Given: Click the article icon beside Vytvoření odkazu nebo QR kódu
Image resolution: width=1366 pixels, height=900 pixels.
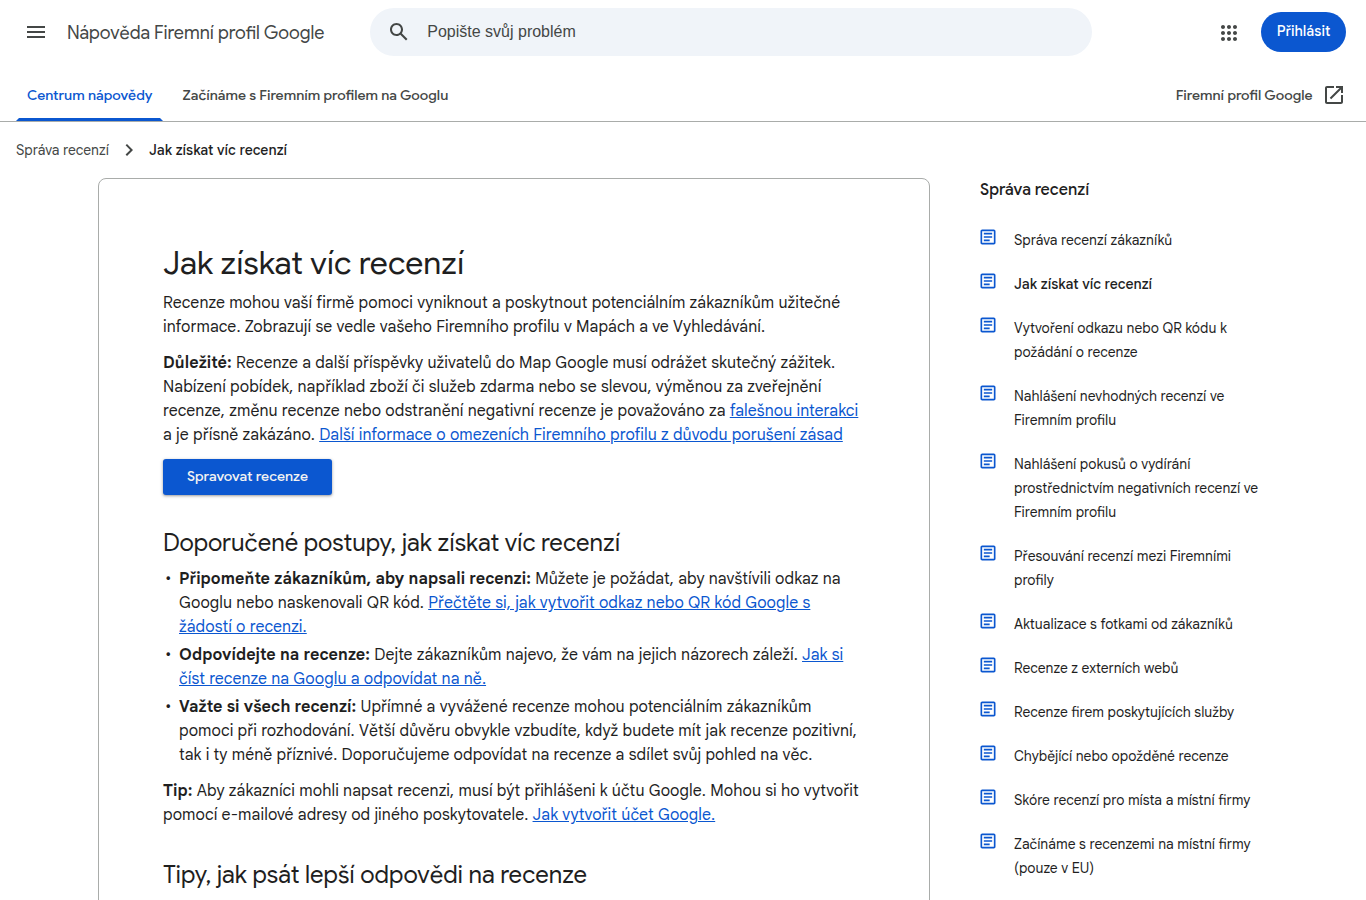Looking at the screenshot, I should (x=988, y=325).
